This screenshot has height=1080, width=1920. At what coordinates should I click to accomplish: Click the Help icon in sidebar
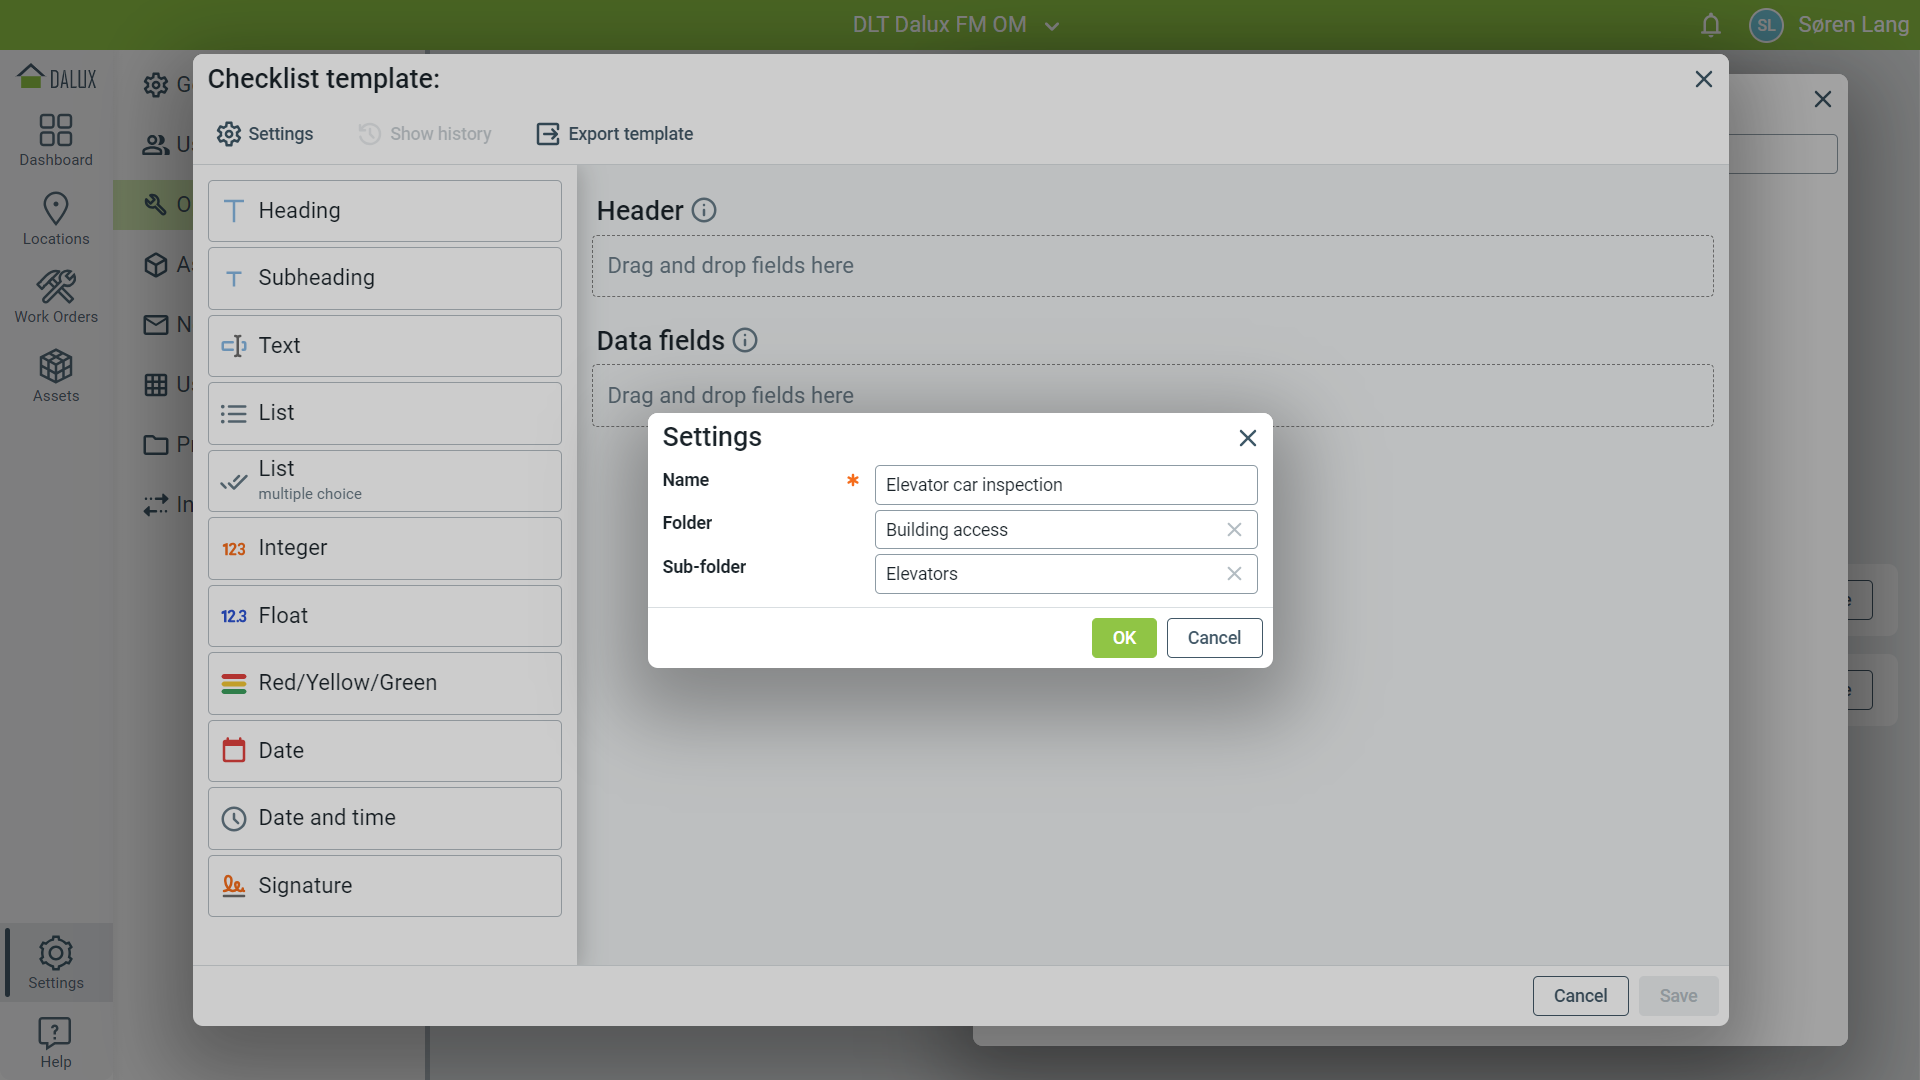pyautogui.click(x=56, y=1042)
